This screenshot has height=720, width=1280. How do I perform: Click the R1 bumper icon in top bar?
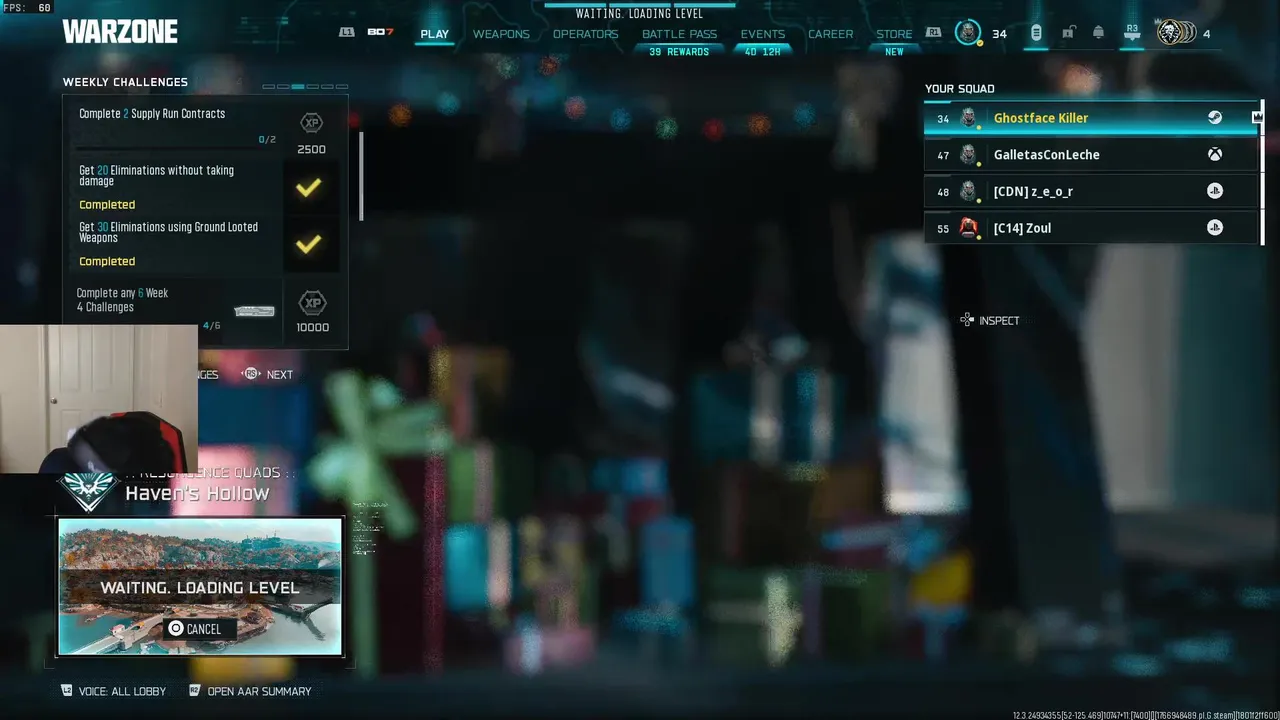click(x=933, y=33)
